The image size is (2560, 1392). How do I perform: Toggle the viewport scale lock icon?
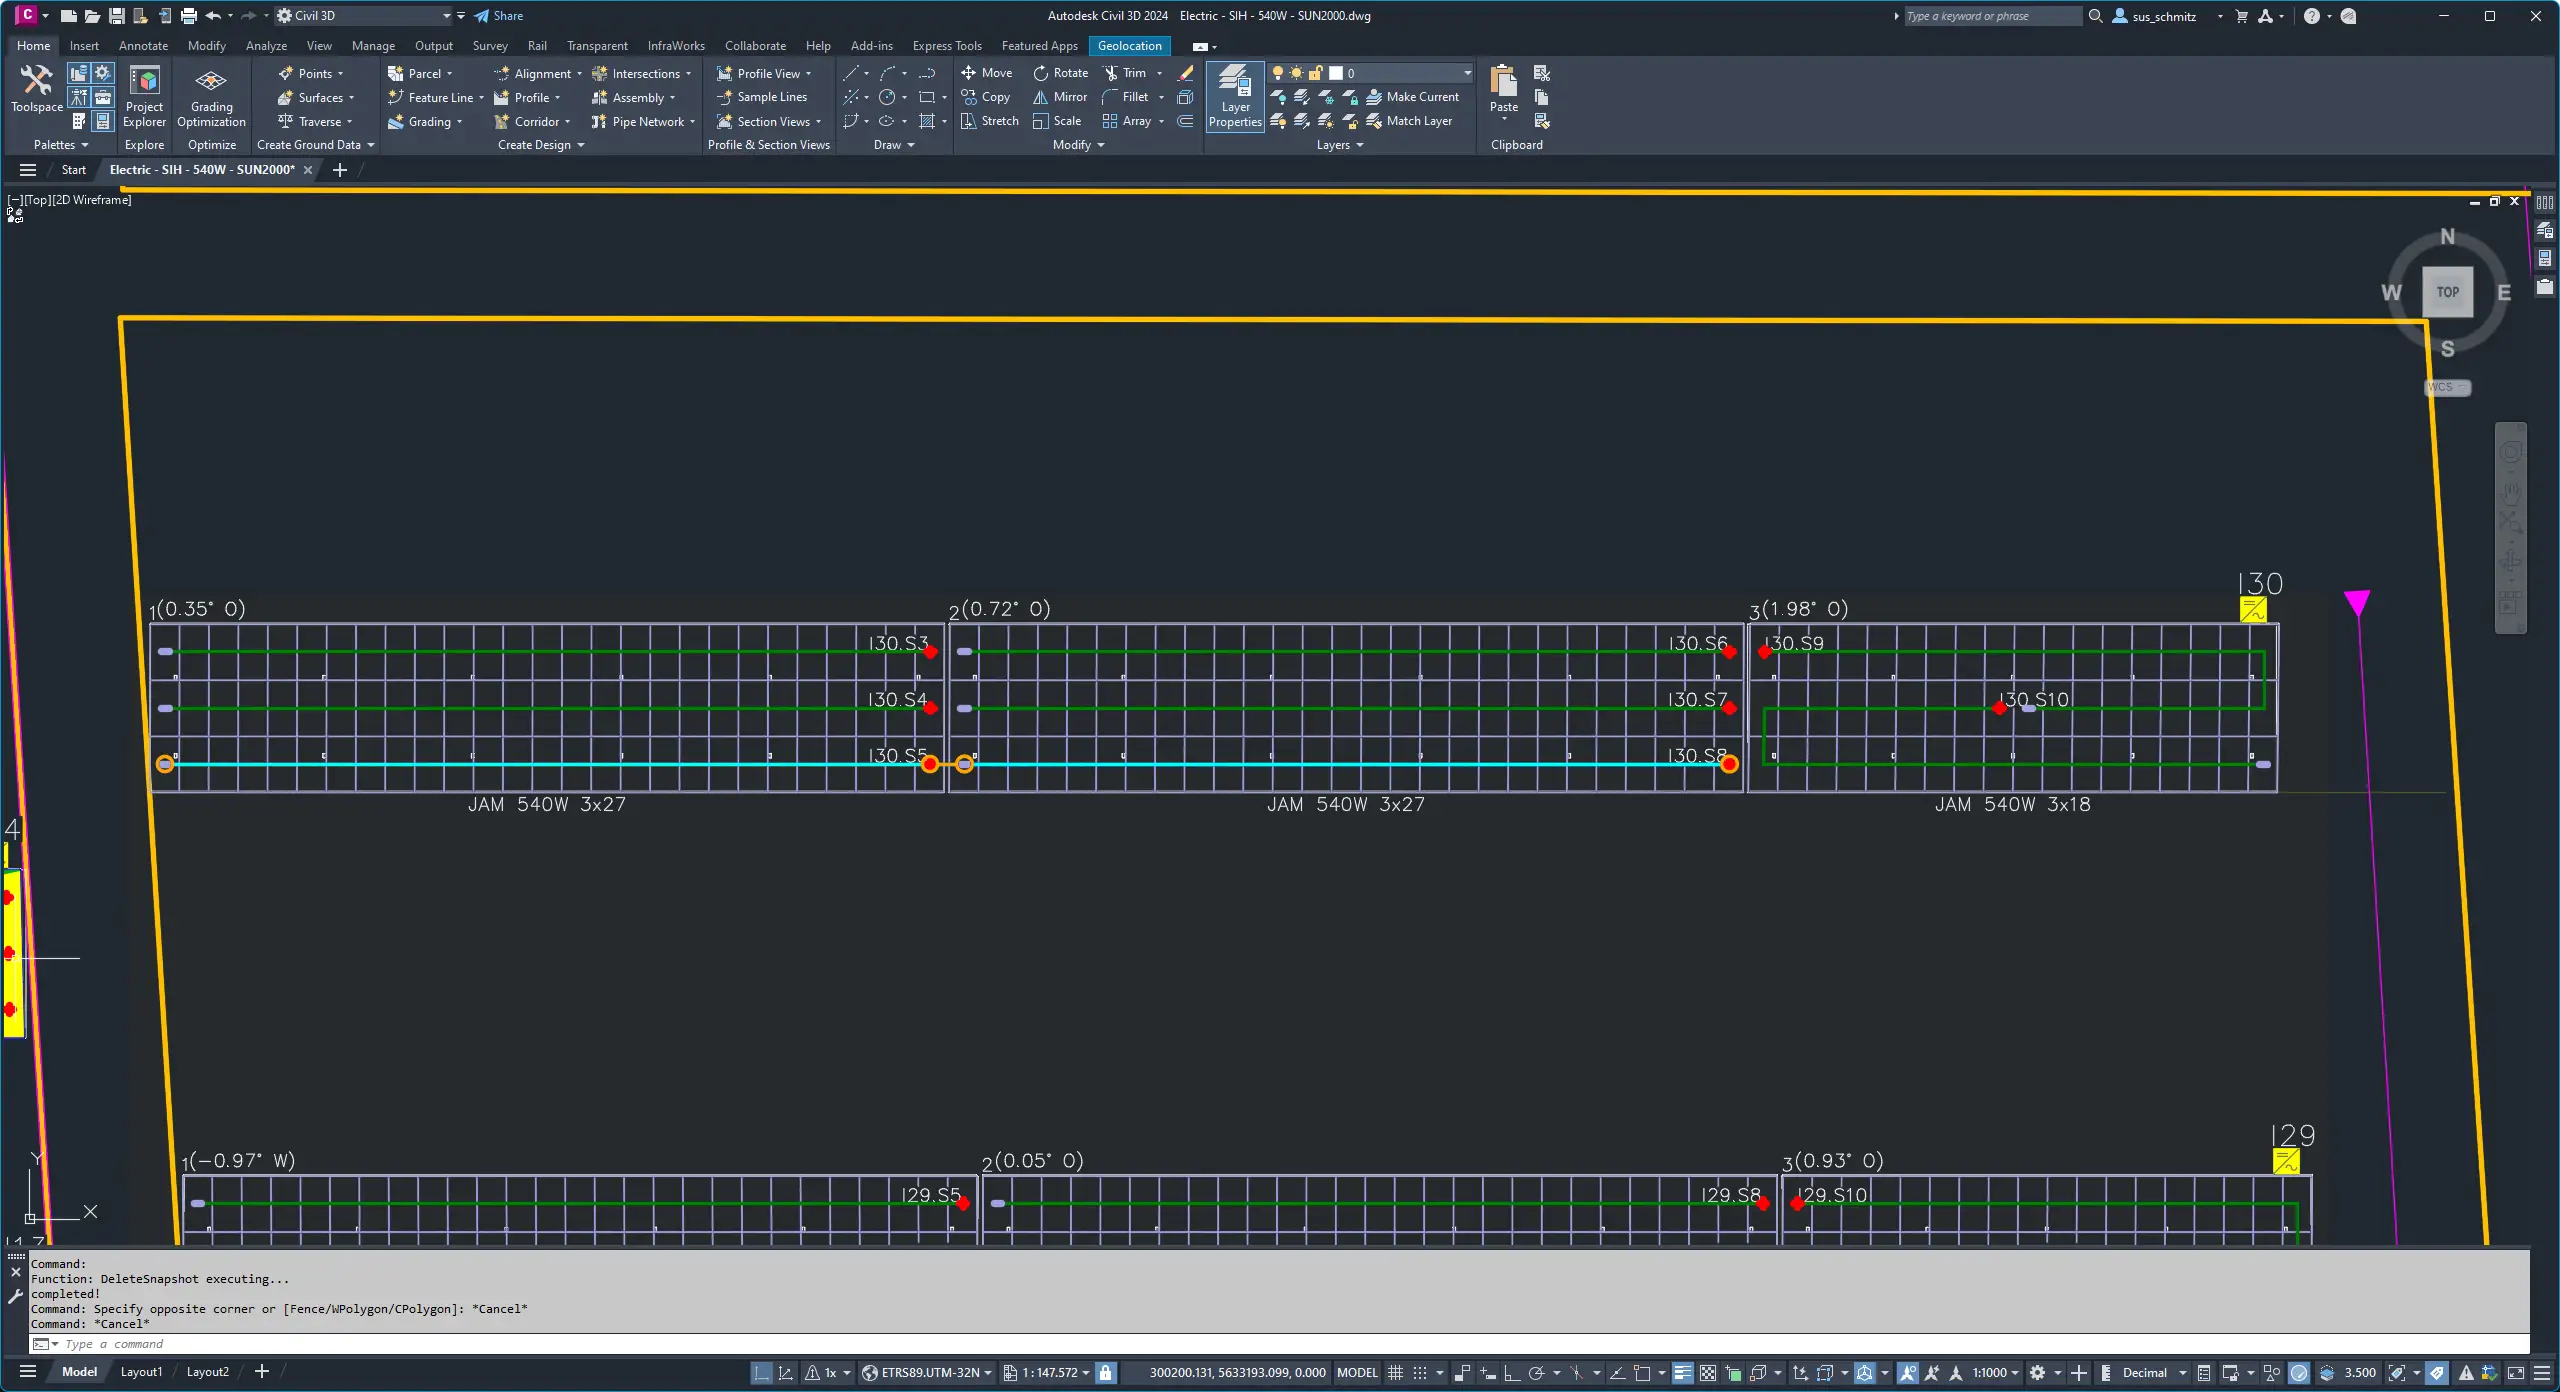[1105, 1373]
